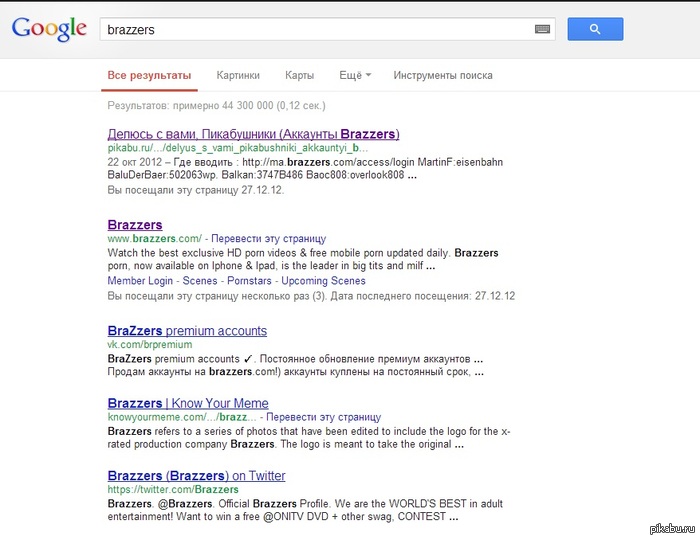Open Инструменты поиска
The image size is (700, 540).
(x=443, y=75)
